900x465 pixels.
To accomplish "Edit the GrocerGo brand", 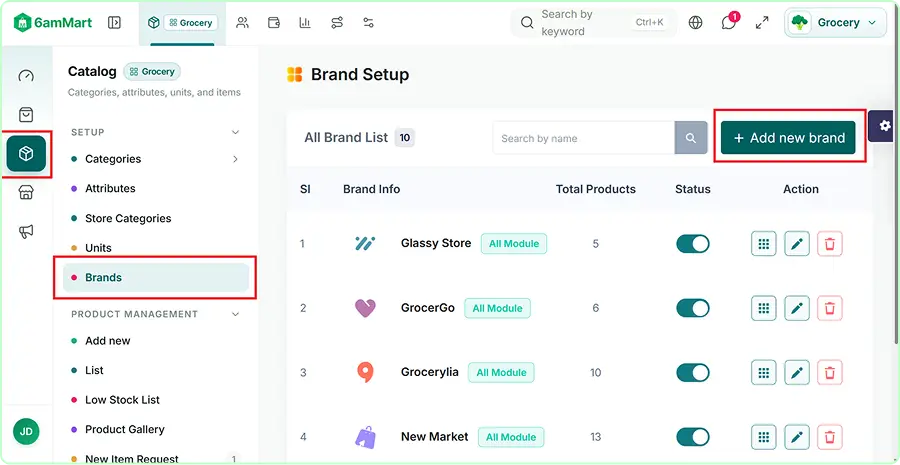I will click(797, 308).
